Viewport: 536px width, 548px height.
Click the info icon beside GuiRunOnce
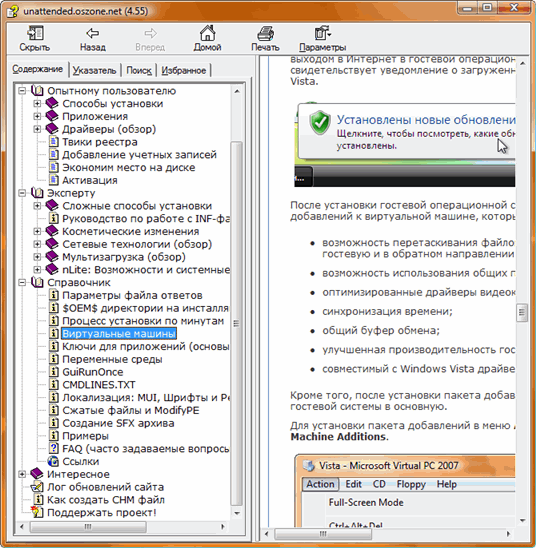53,372
